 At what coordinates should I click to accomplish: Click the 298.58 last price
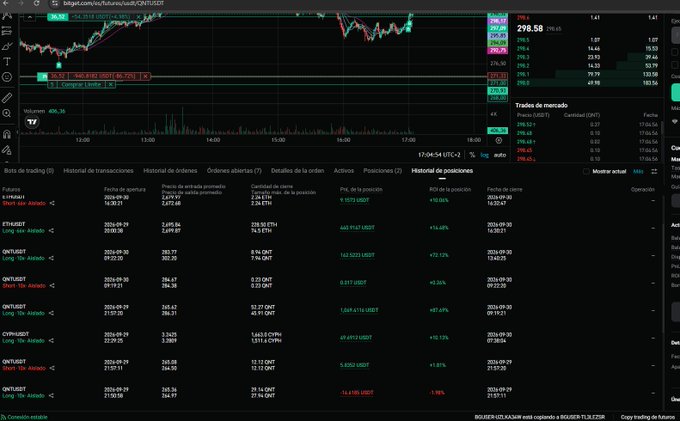click(530, 29)
